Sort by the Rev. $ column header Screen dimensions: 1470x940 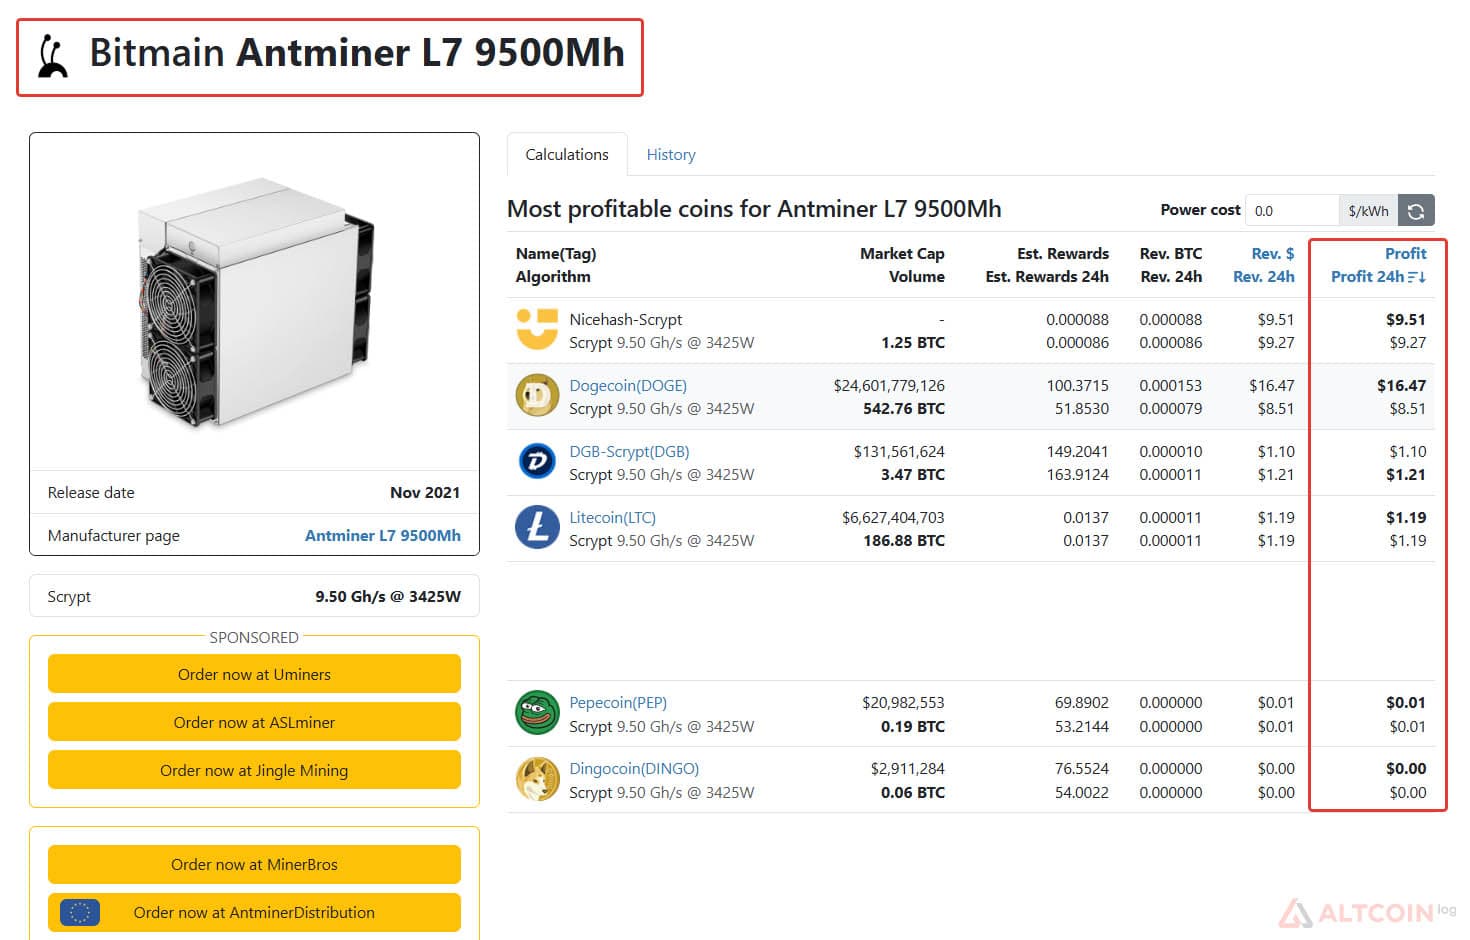[x=1273, y=254]
